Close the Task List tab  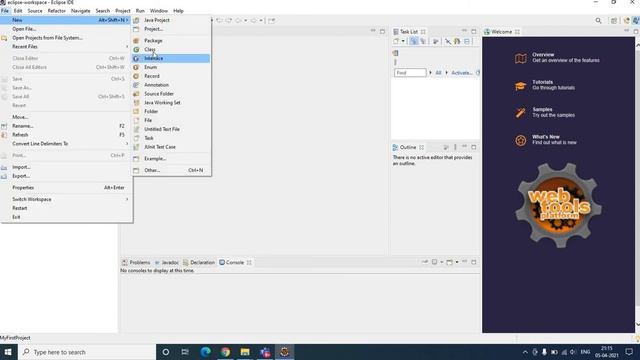tap(423, 32)
